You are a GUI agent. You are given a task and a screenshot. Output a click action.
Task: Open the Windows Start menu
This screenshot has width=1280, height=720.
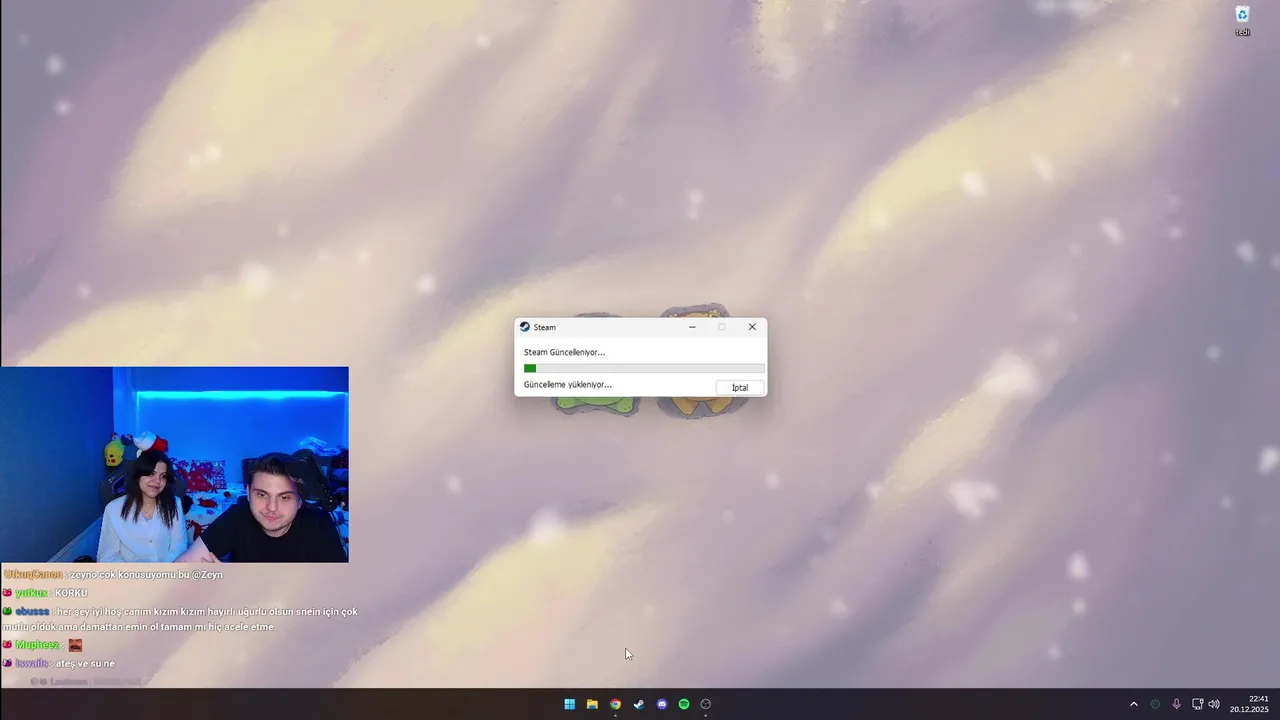(x=569, y=704)
